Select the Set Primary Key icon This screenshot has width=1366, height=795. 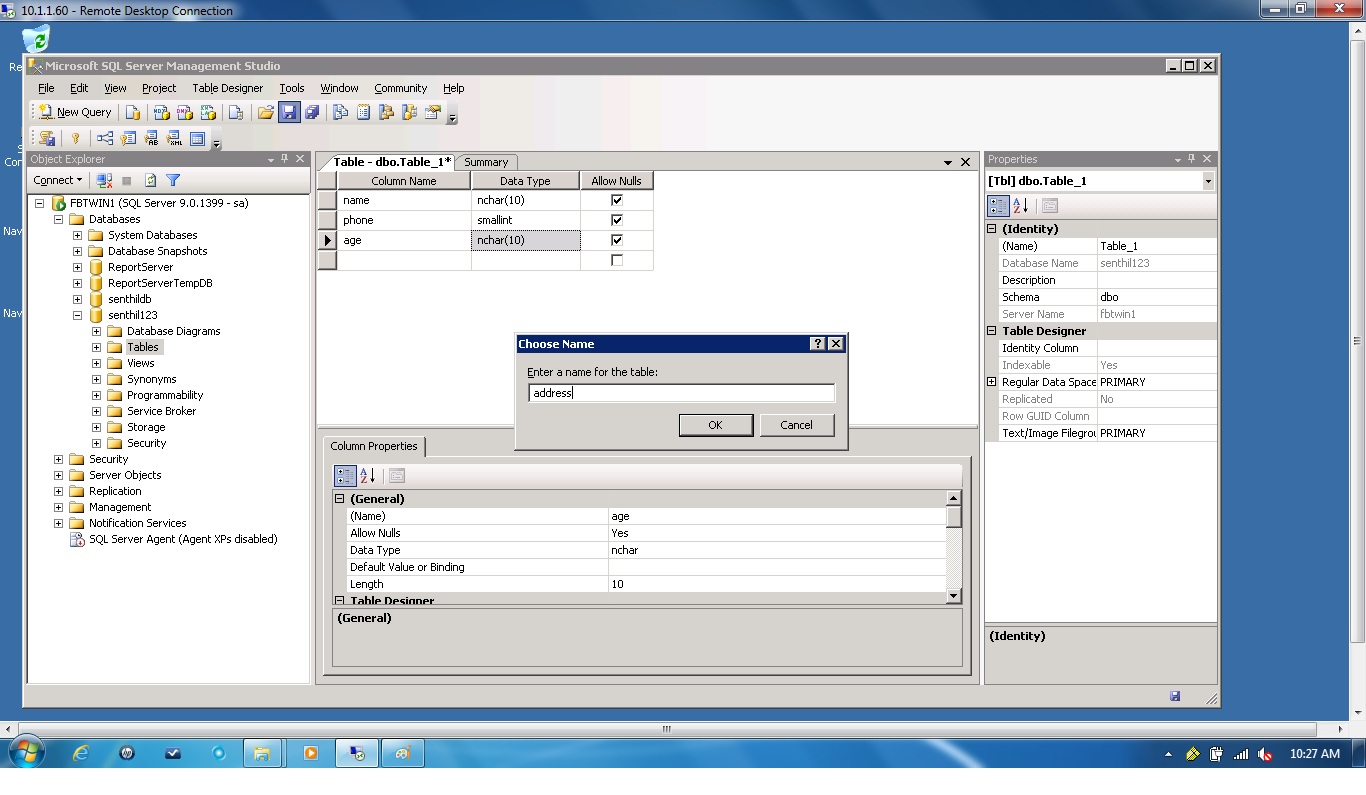(x=75, y=138)
